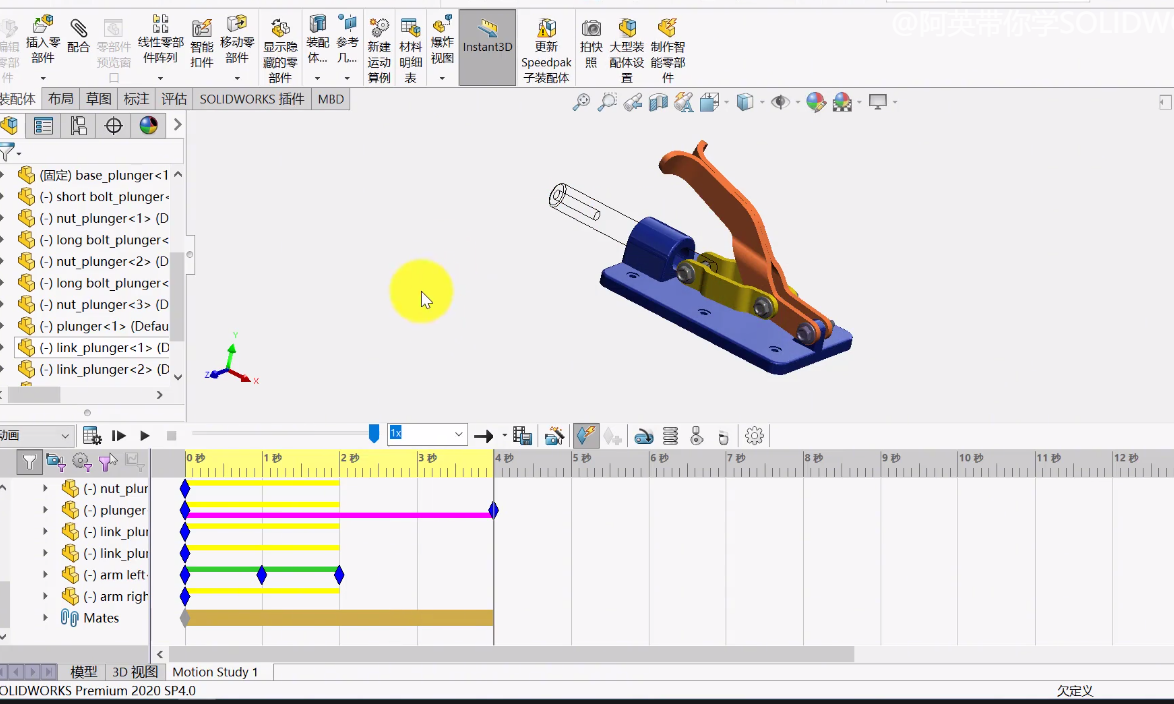The image size is (1174, 704).
Task: Open the playback speed dropdown showing 1x
Action: pos(457,433)
